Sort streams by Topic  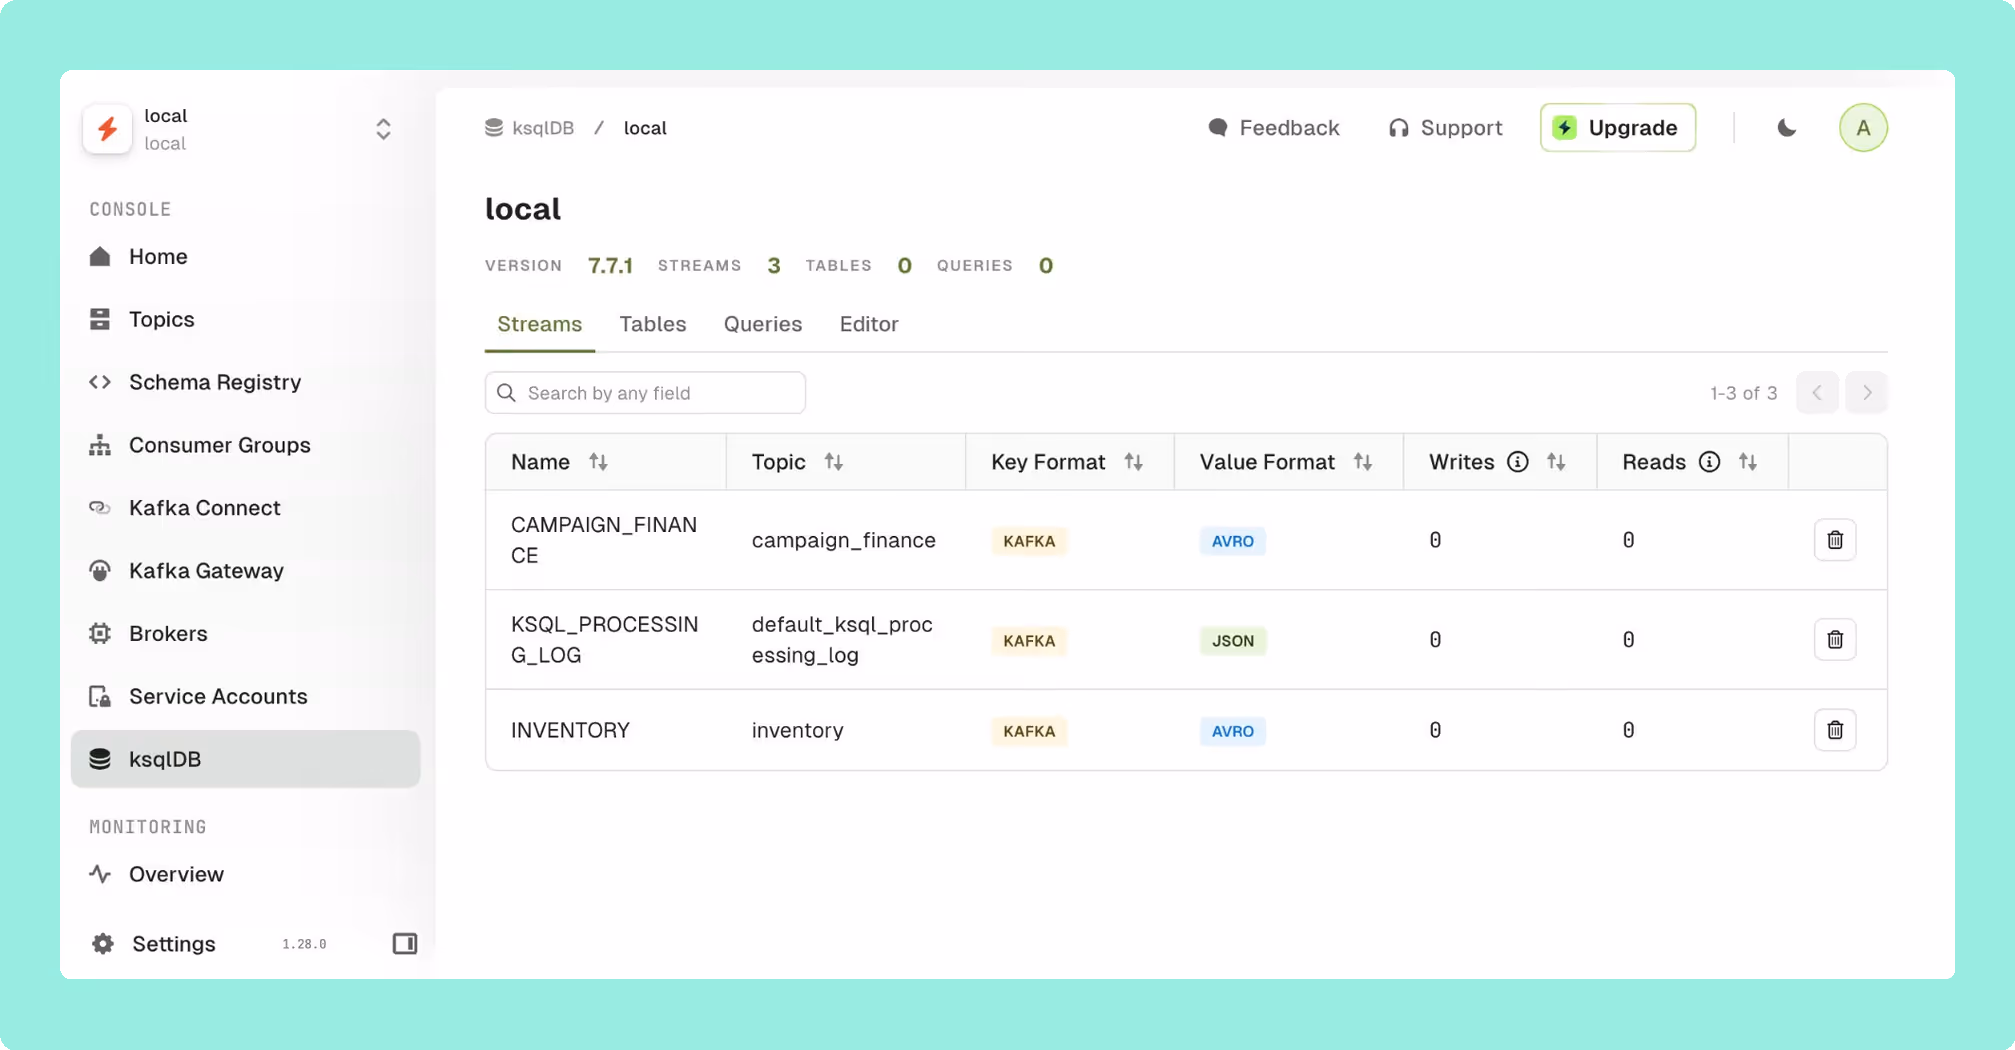[x=834, y=462]
